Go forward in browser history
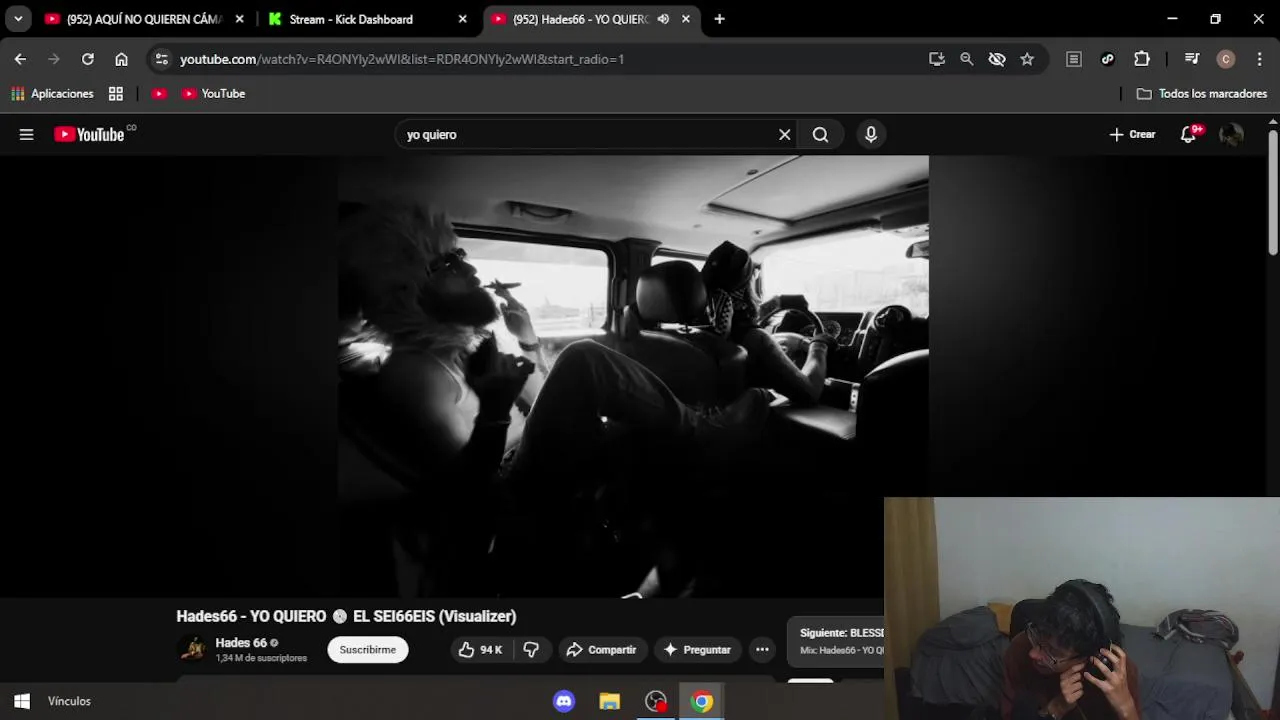The height and width of the screenshot is (720, 1280). click(54, 59)
